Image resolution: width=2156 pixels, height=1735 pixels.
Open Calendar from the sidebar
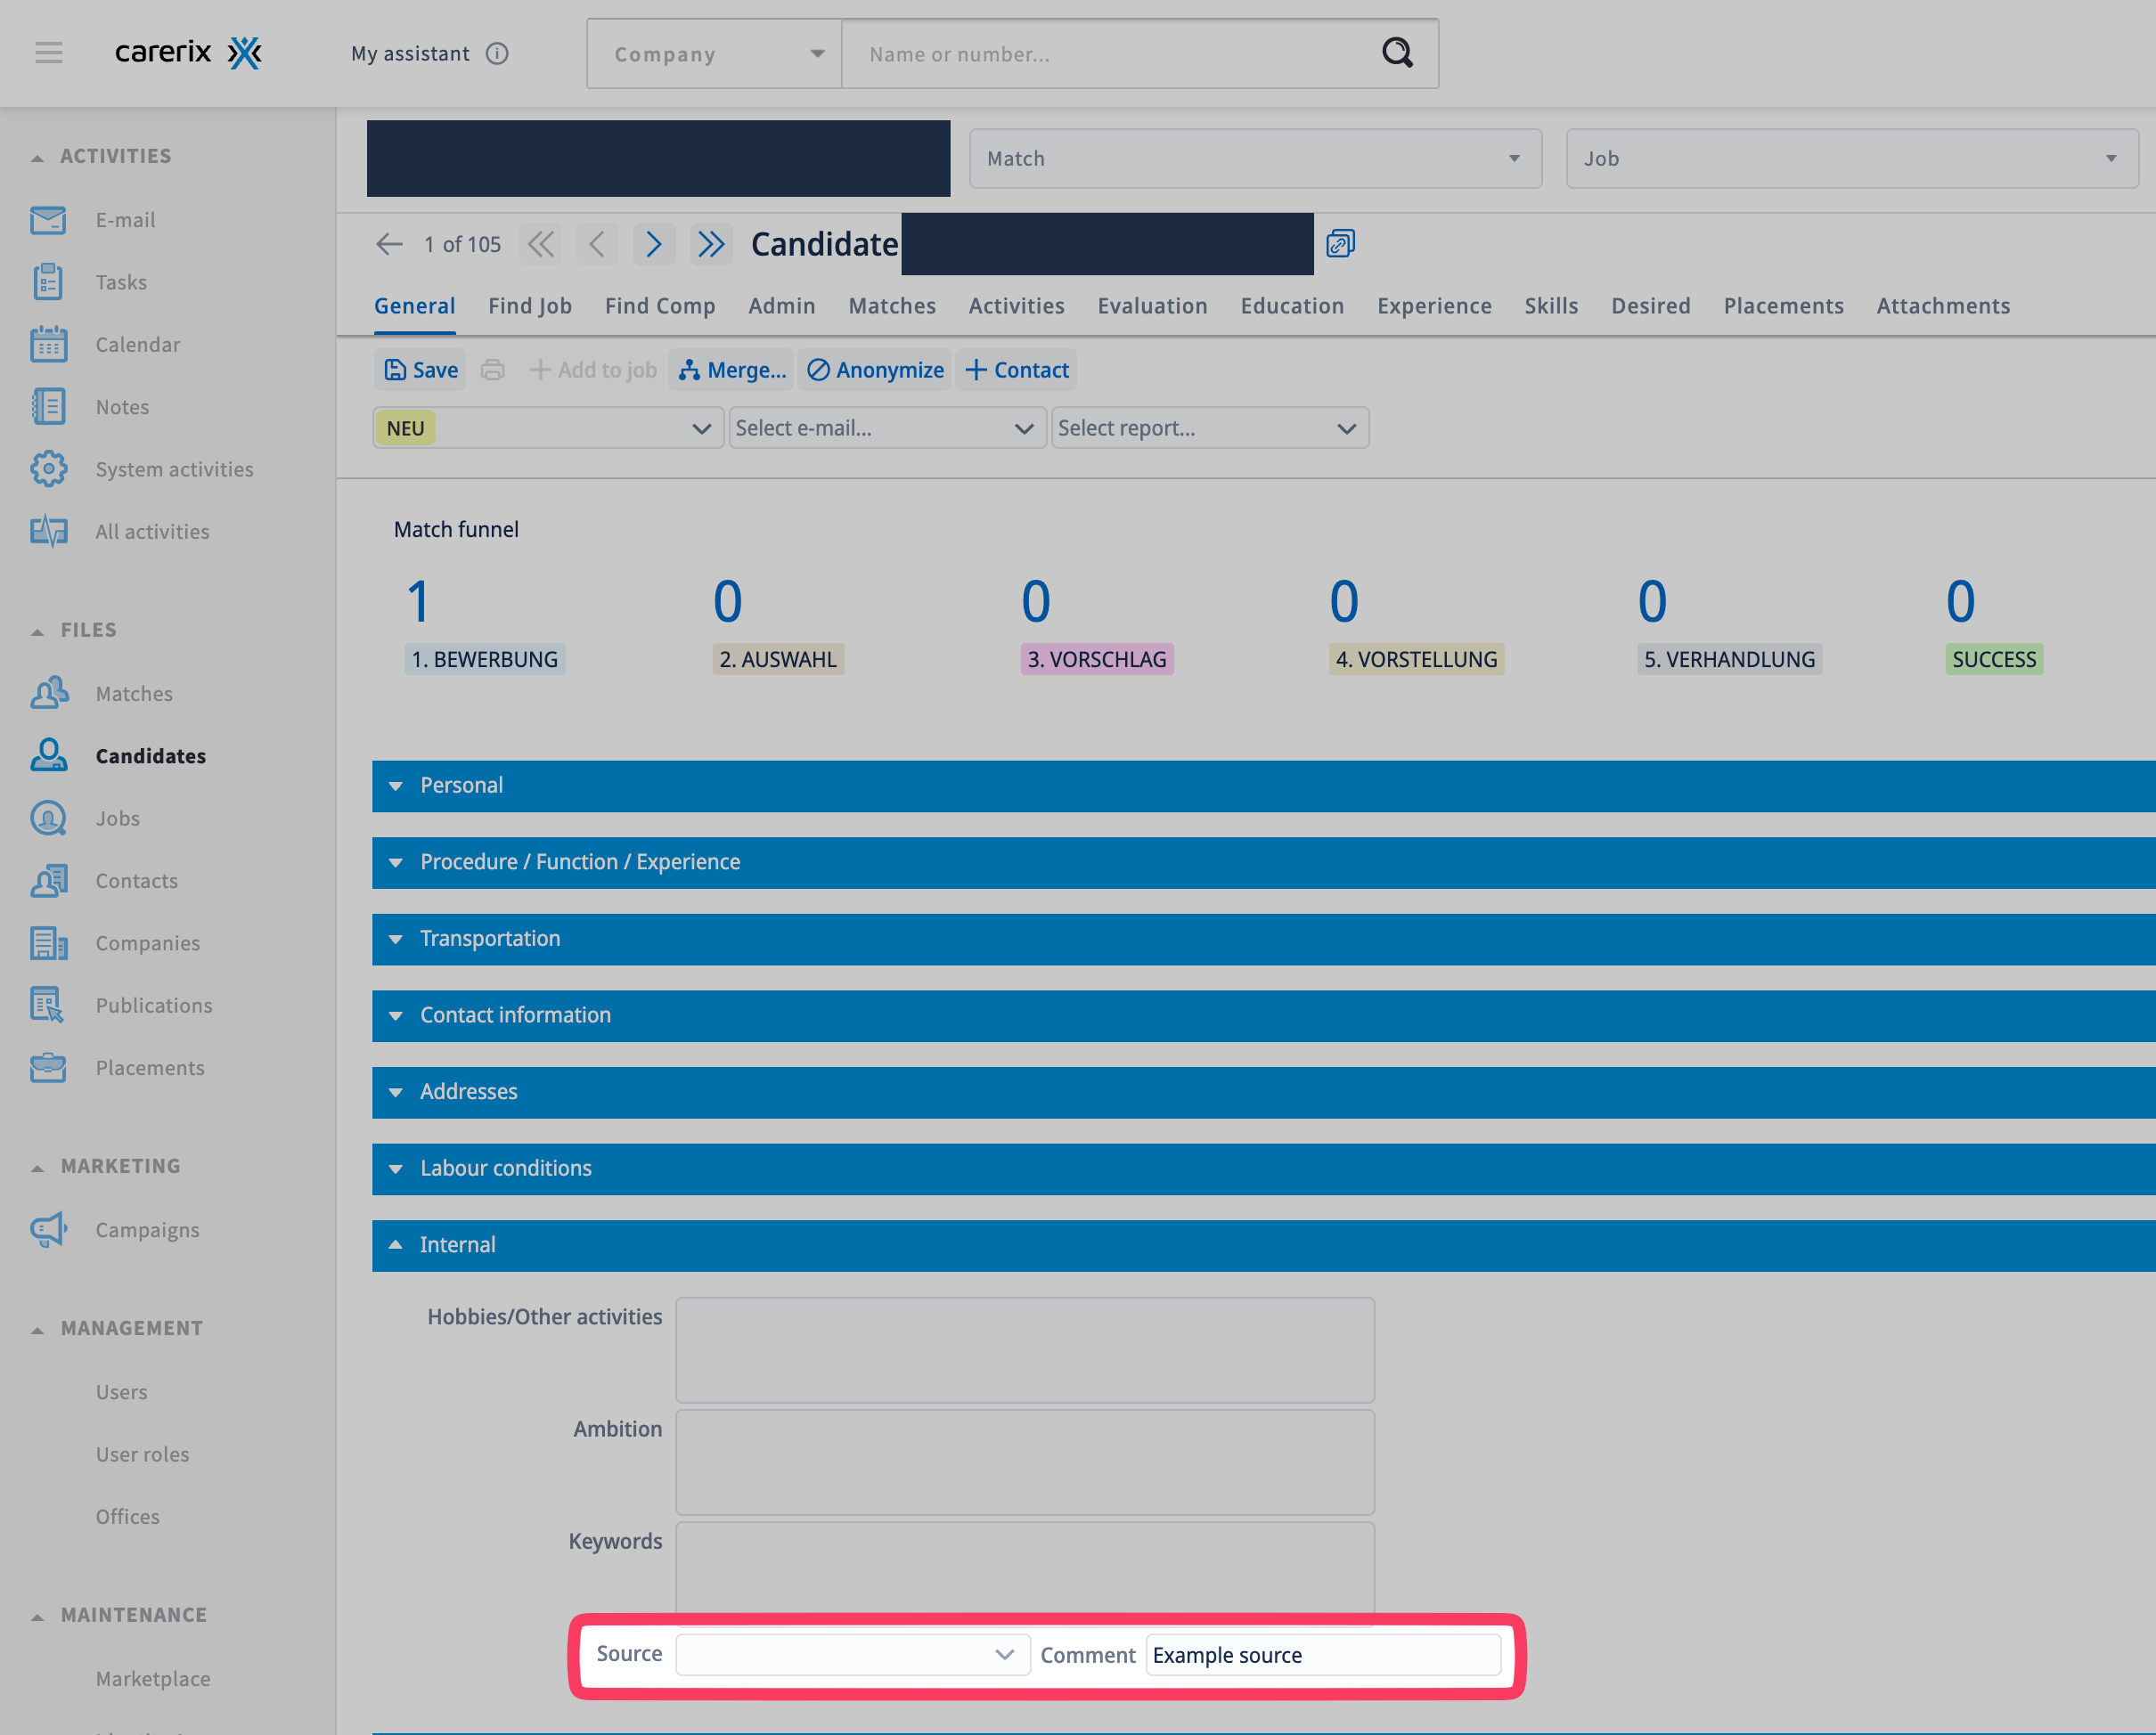coord(137,344)
